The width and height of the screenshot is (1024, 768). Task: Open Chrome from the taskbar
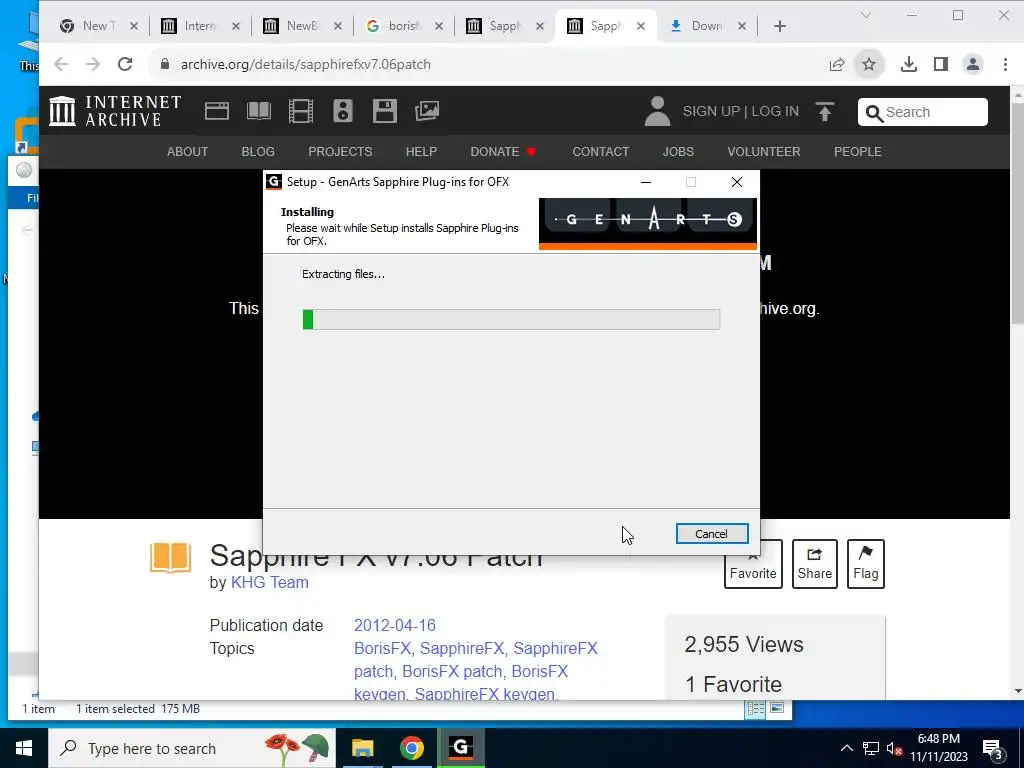pyautogui.click(x=411, y=748)
